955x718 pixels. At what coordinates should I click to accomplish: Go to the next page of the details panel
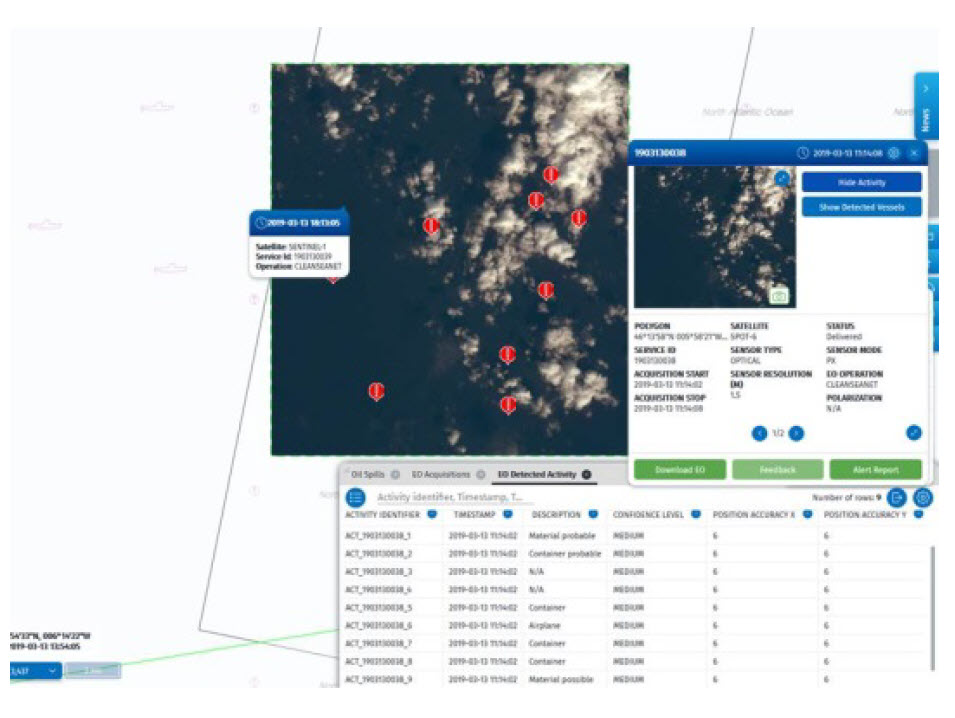[796, 433]
